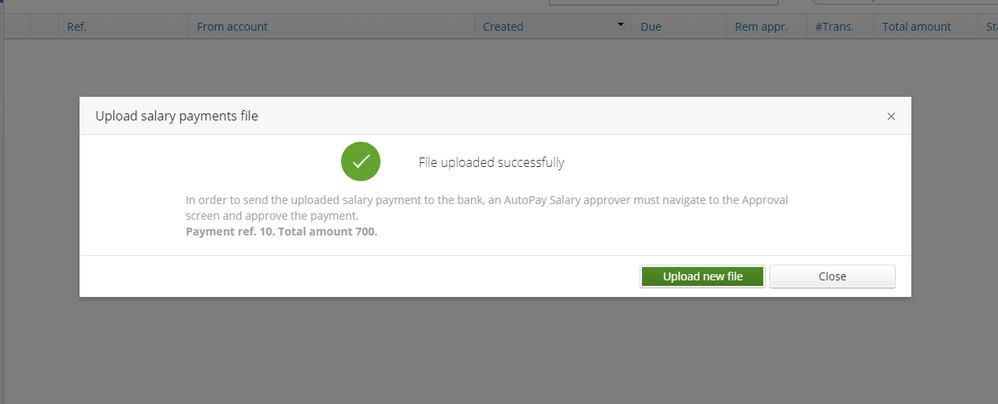The width and height of the screenshot is (998, 404).
Task: Click the File uploaded successfully message
Action: 491,162
